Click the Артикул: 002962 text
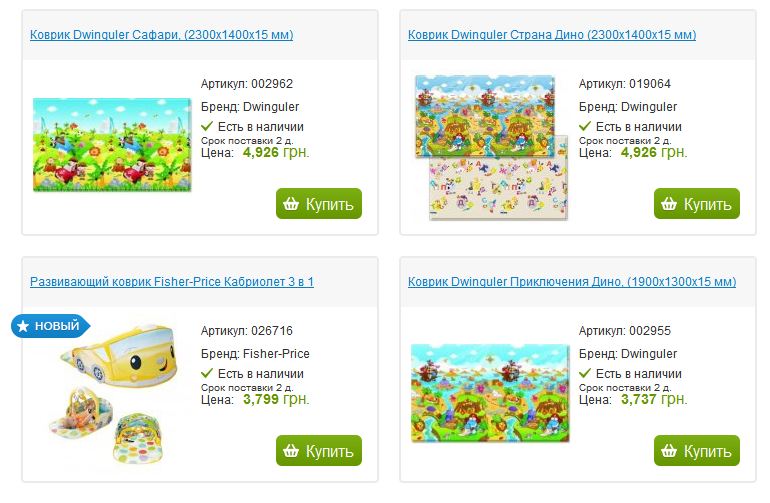 247,84
